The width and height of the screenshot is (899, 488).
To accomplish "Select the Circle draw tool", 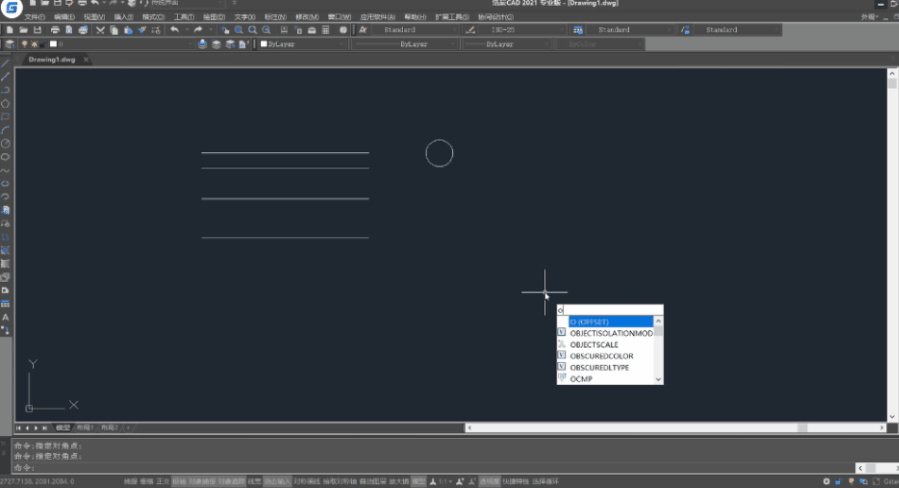I will point(5,143).
